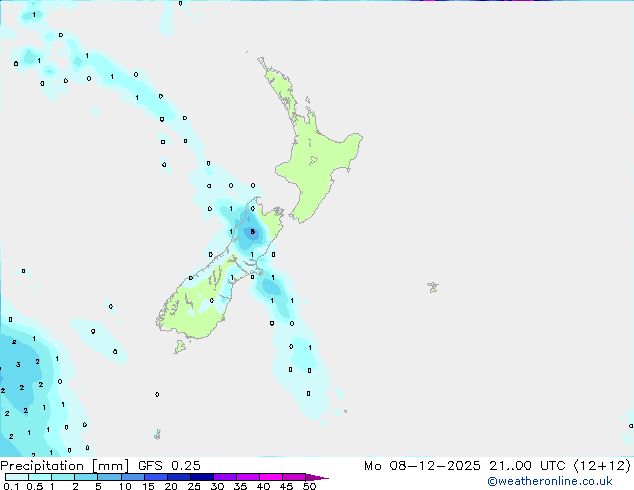Click the forecast date 'Mo 08-12-2025' text
This screenshot has width=634, height=490.
pyautogui.click(x=416, y=465)
